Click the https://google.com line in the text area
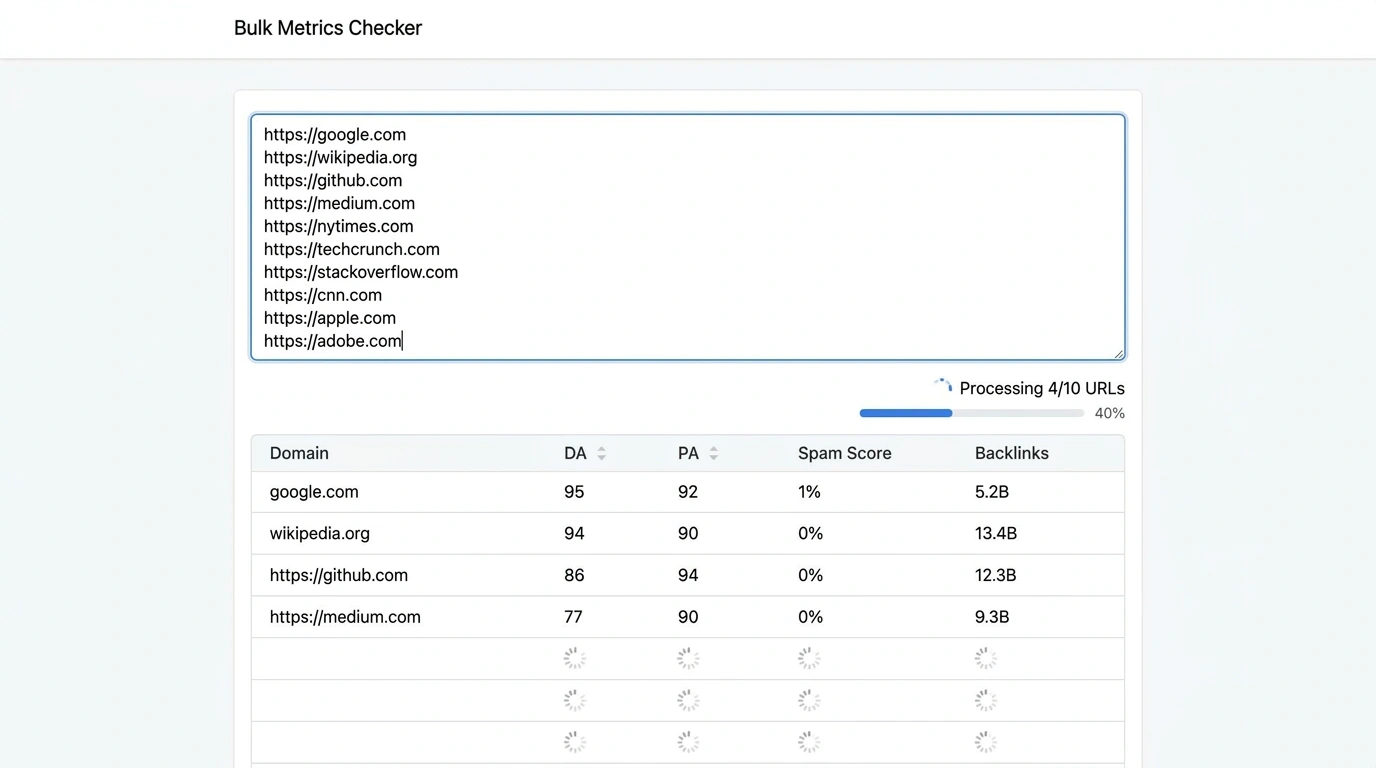The height and width of the screenshot is (768, 1376). (335, 134)
